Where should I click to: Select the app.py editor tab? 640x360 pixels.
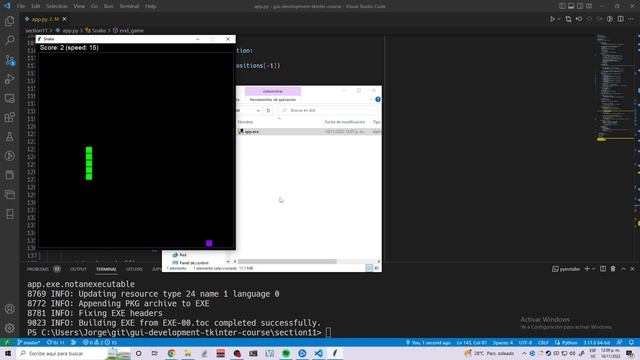(x=45, y=19)
